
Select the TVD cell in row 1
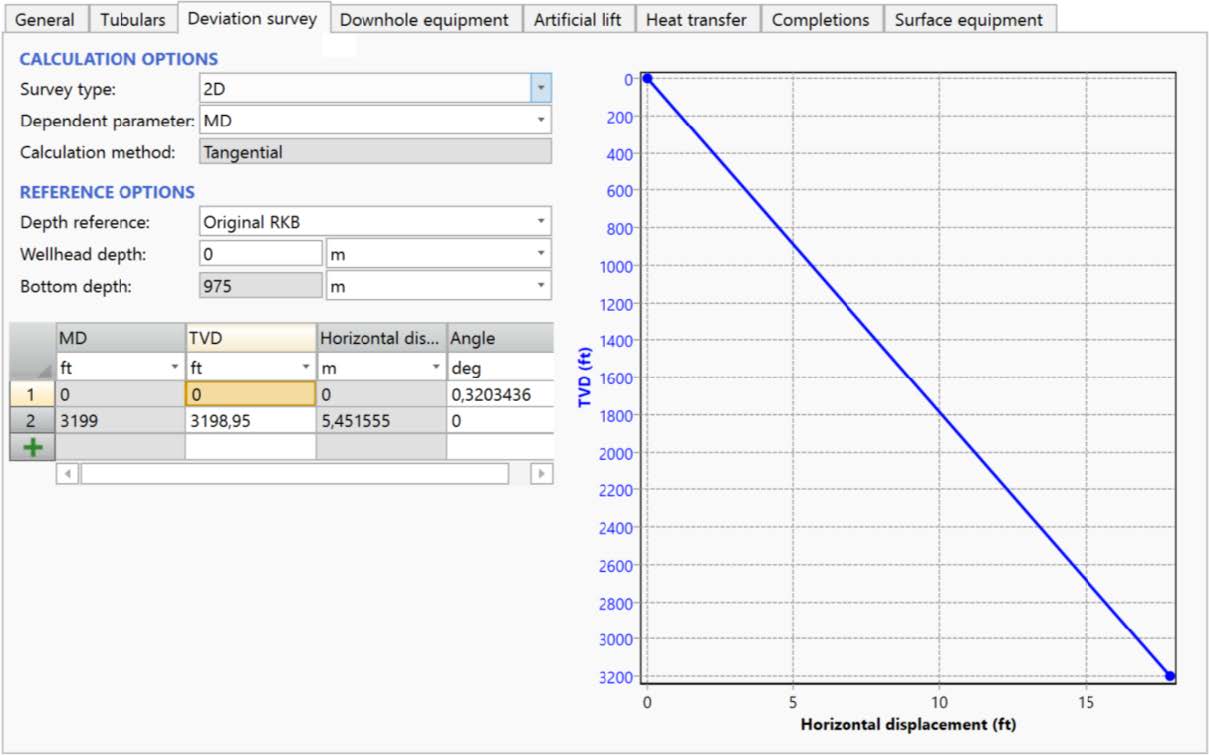pyautogui.click(x=250, y=394)
